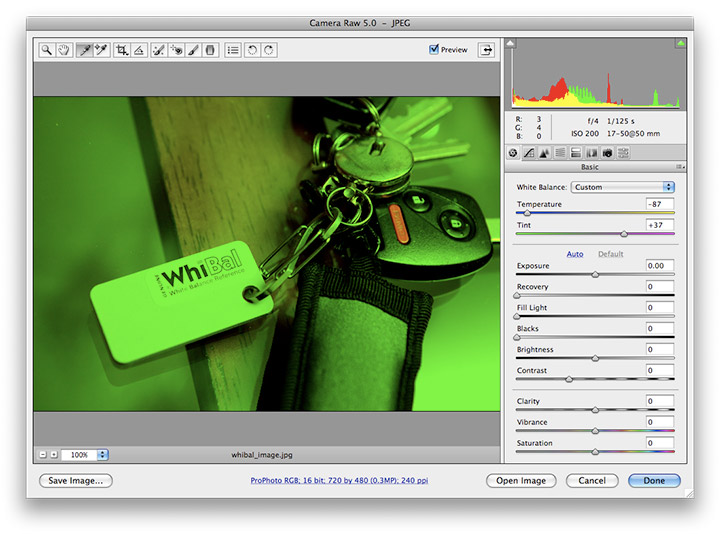Switch to the Lens Corrections tab
The width and height of the screenshot is (720, 534).
(x=592, y=153)
